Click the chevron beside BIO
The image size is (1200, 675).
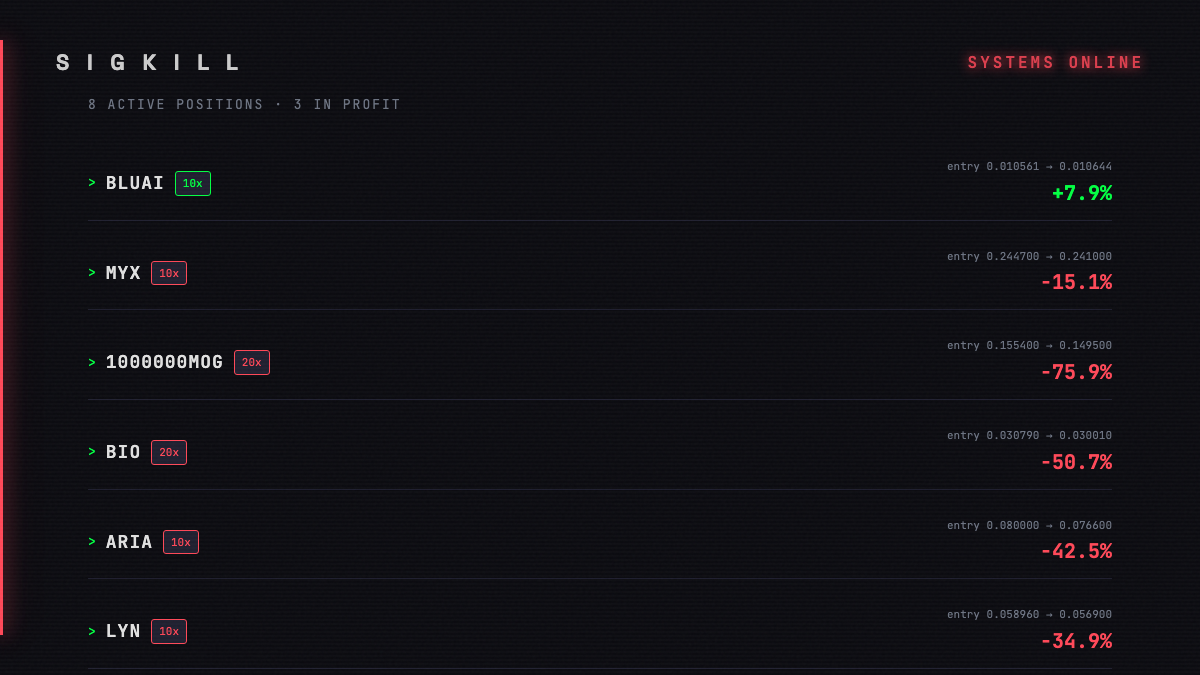92,452
